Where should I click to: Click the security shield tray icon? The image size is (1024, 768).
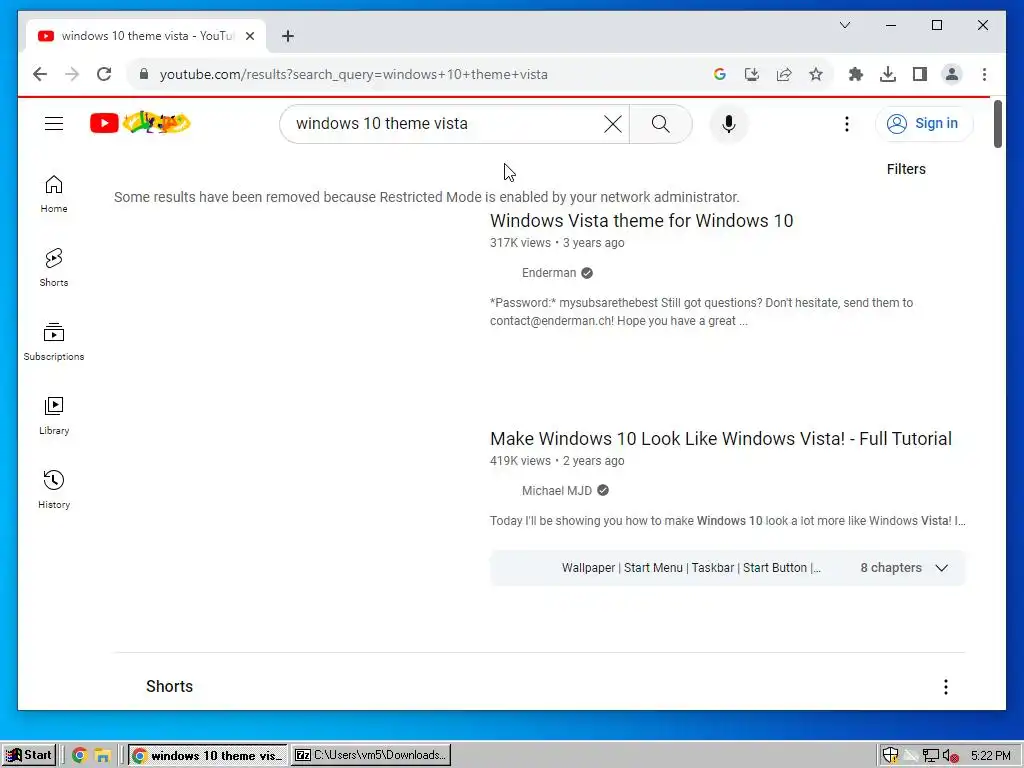coord(889,756)
